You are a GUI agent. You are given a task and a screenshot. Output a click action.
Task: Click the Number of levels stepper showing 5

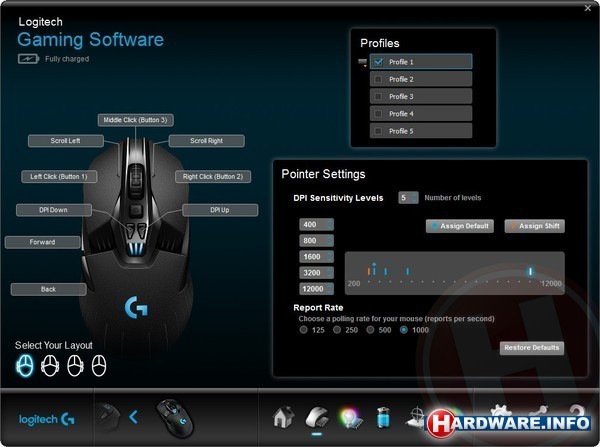(x=408, y=198)
